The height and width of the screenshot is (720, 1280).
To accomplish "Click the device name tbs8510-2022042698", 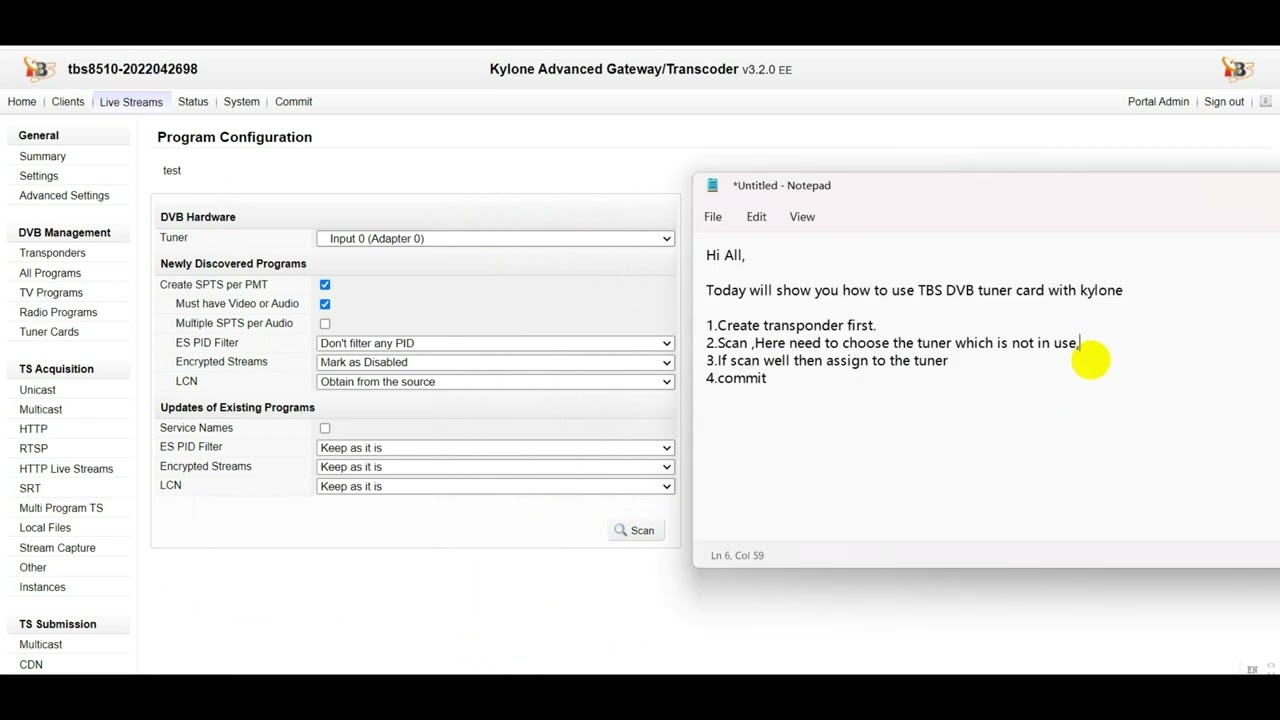I will coord(133,69).
